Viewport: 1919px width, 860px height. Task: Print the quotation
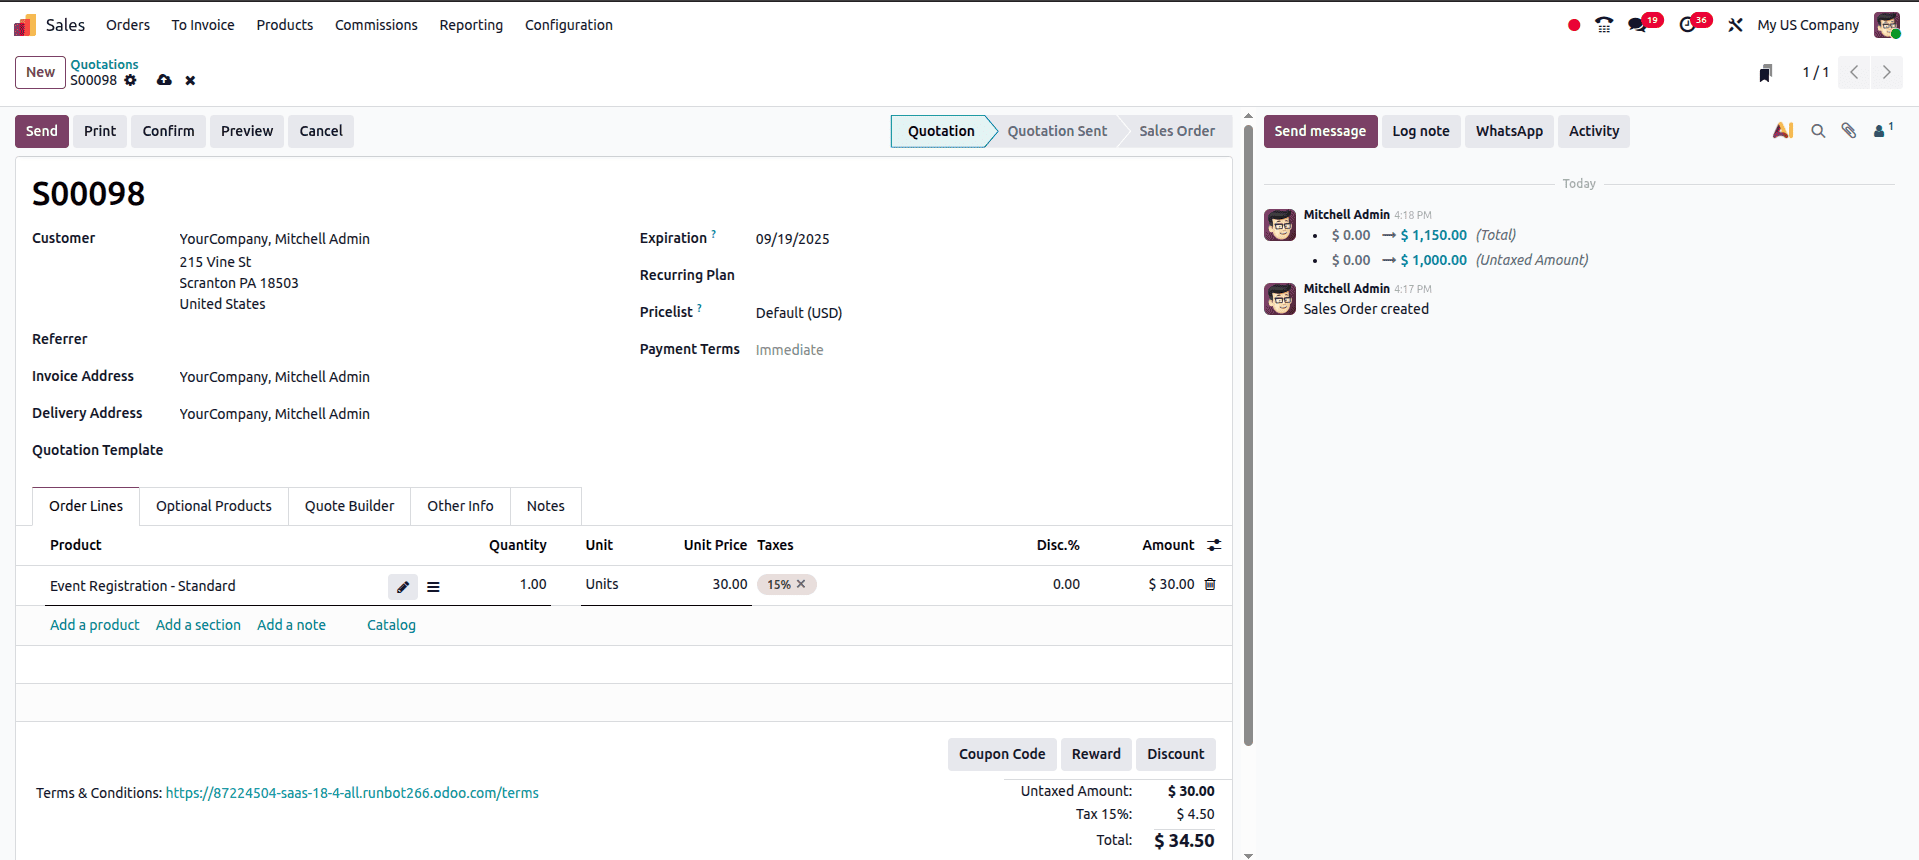click(x=100, y=131)
